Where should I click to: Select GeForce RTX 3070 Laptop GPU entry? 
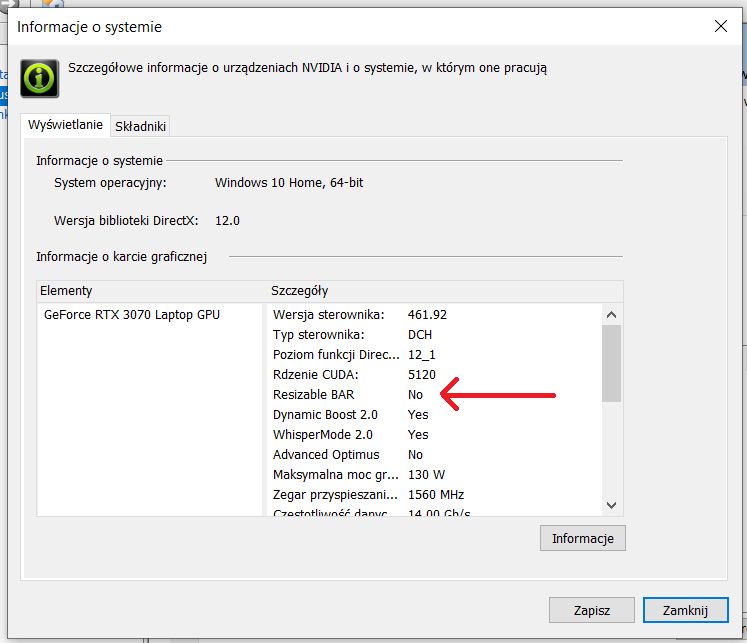(x=132, y=315)
